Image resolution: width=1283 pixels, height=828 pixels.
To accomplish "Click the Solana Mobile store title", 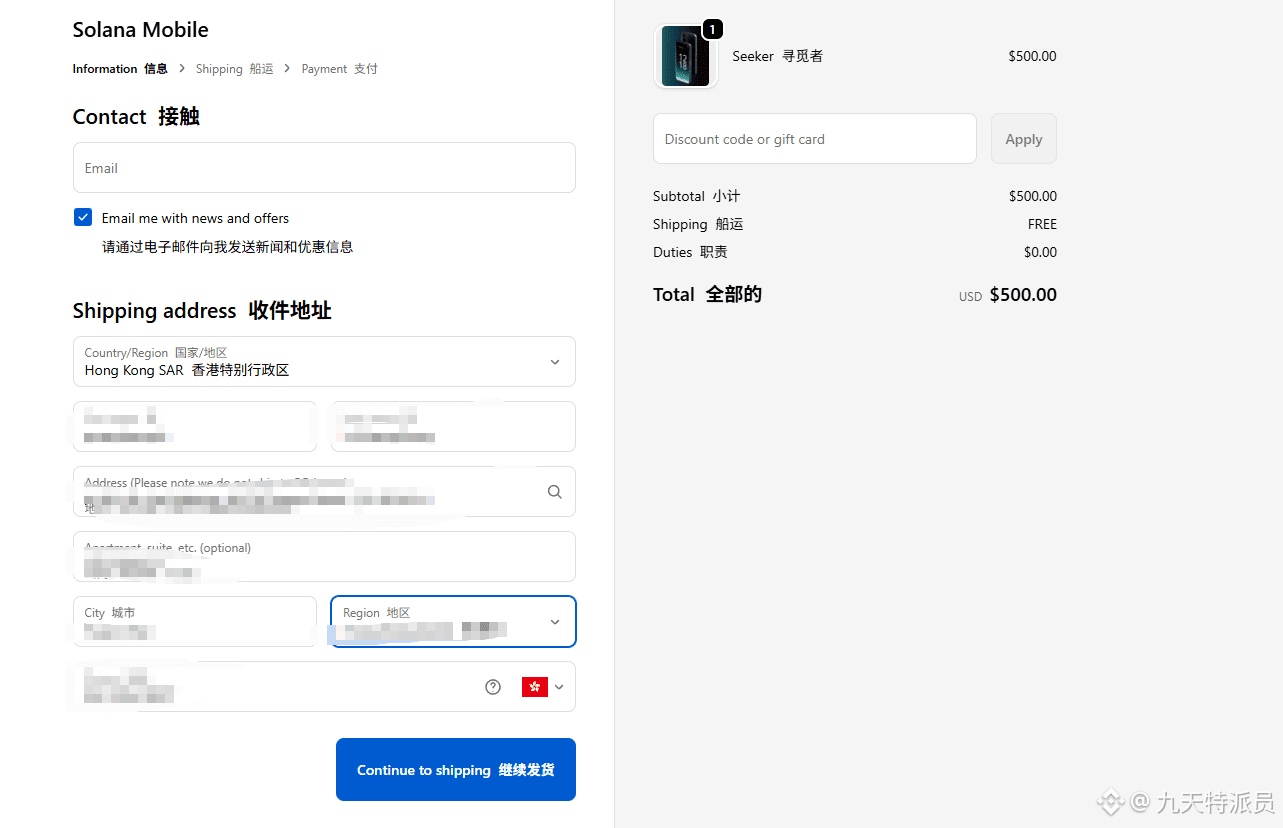I will click(x=141, y=30).
